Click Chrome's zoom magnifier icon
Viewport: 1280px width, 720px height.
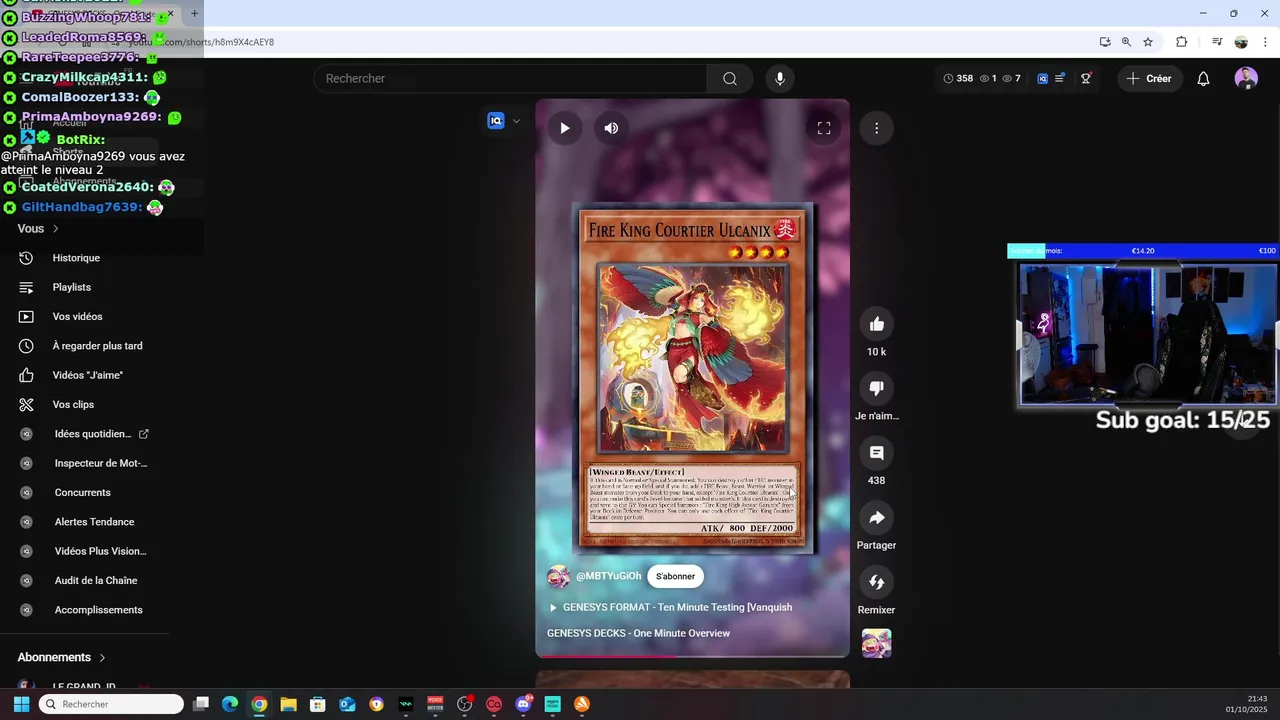point(1126,42)
